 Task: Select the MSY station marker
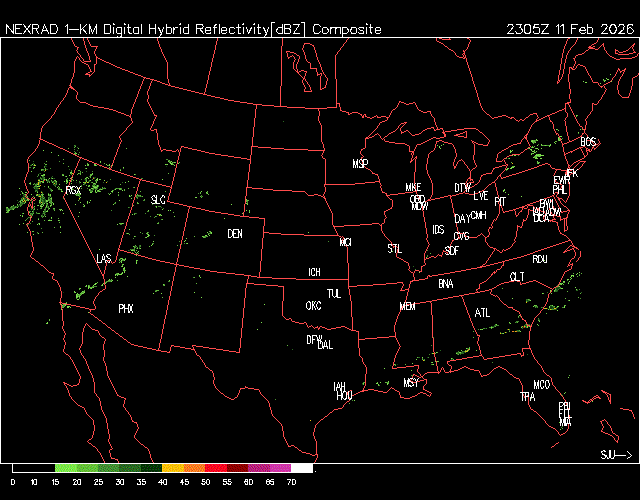click(x=411, y=383)
